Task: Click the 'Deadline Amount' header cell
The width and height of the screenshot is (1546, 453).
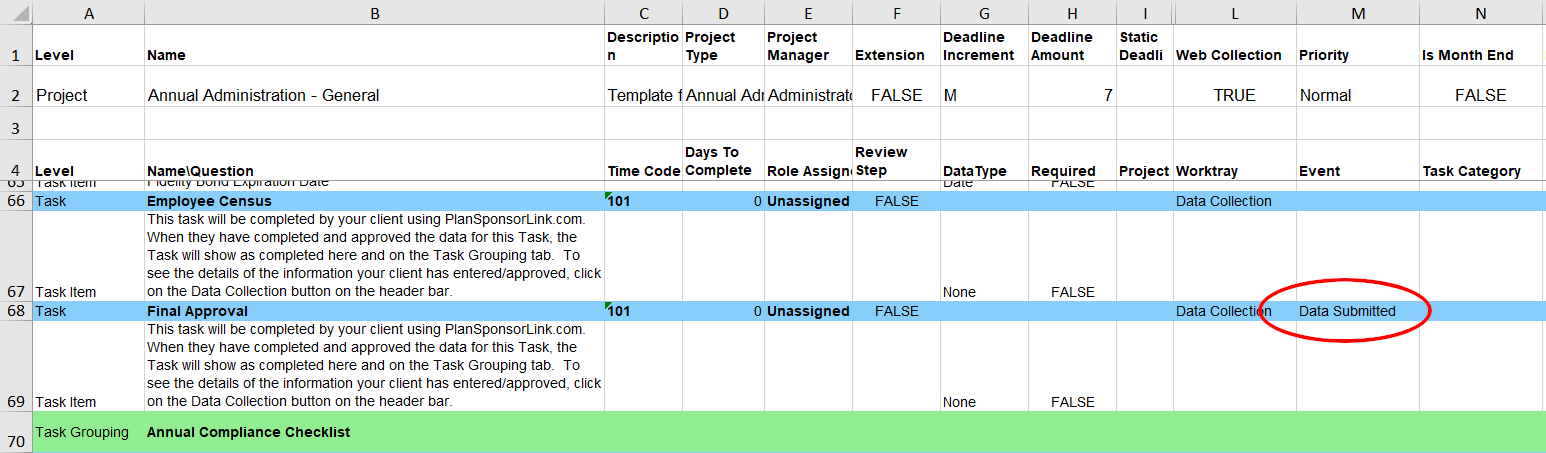Action: pos(1072,45)
